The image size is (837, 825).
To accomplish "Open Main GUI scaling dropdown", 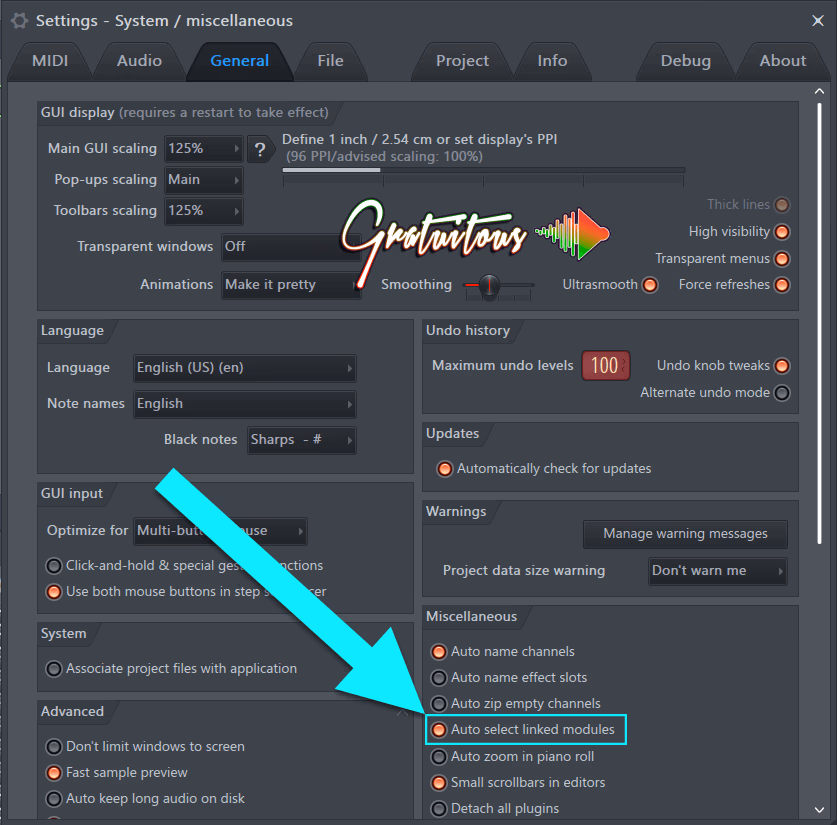I will pyautogui.click(x=203, y=148).
